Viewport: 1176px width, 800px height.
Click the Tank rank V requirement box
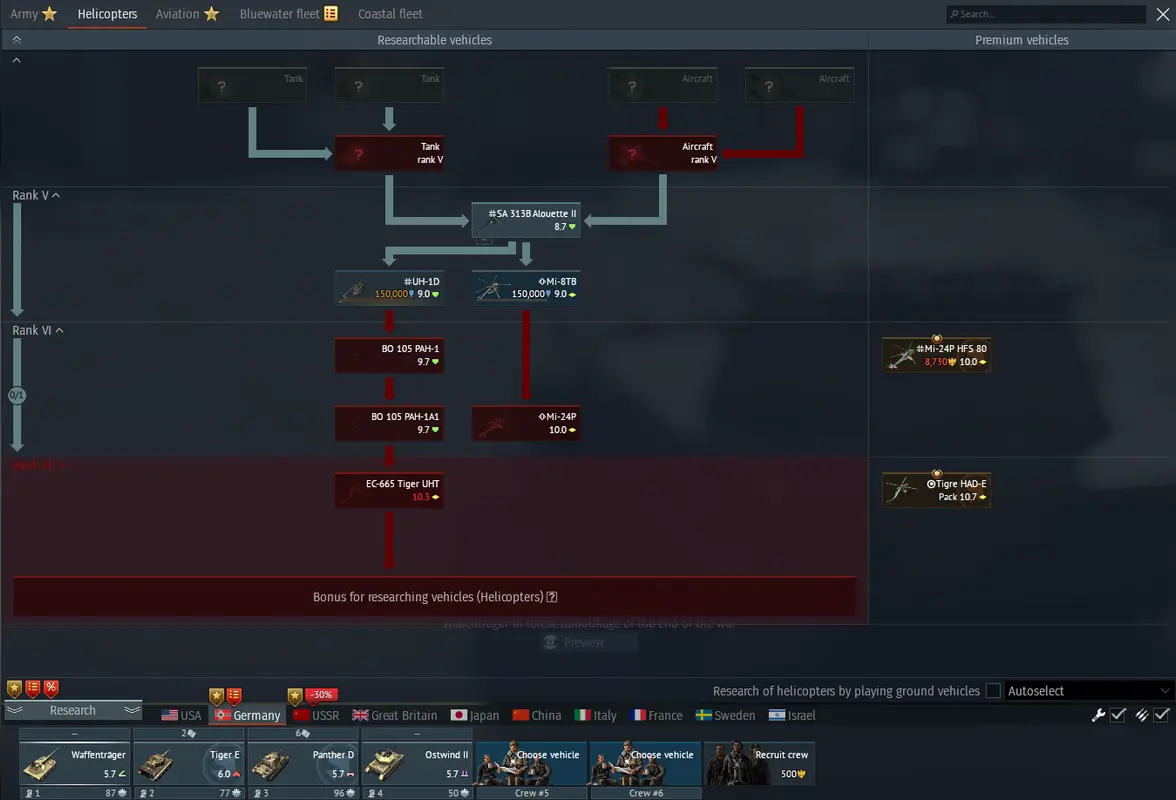pos(389,153)
